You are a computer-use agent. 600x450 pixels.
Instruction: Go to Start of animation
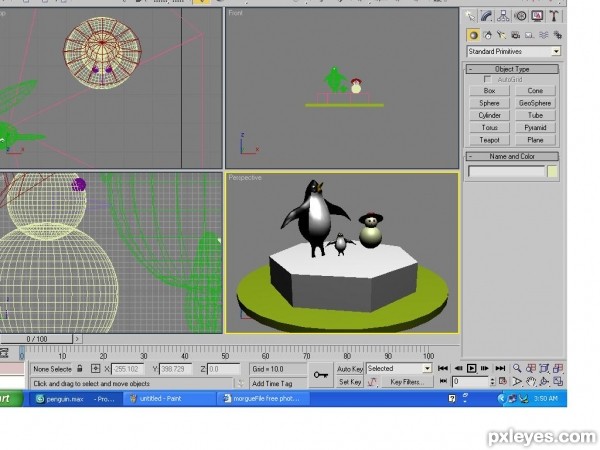pyautogui.click(x=443, y=368)
